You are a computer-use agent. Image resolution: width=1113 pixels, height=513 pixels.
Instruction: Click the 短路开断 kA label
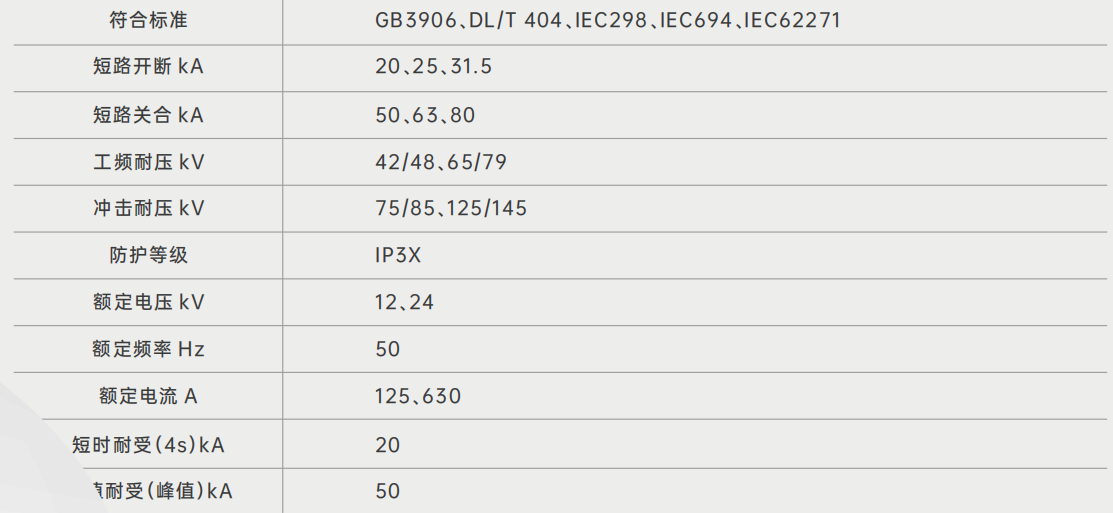point(148,67)
